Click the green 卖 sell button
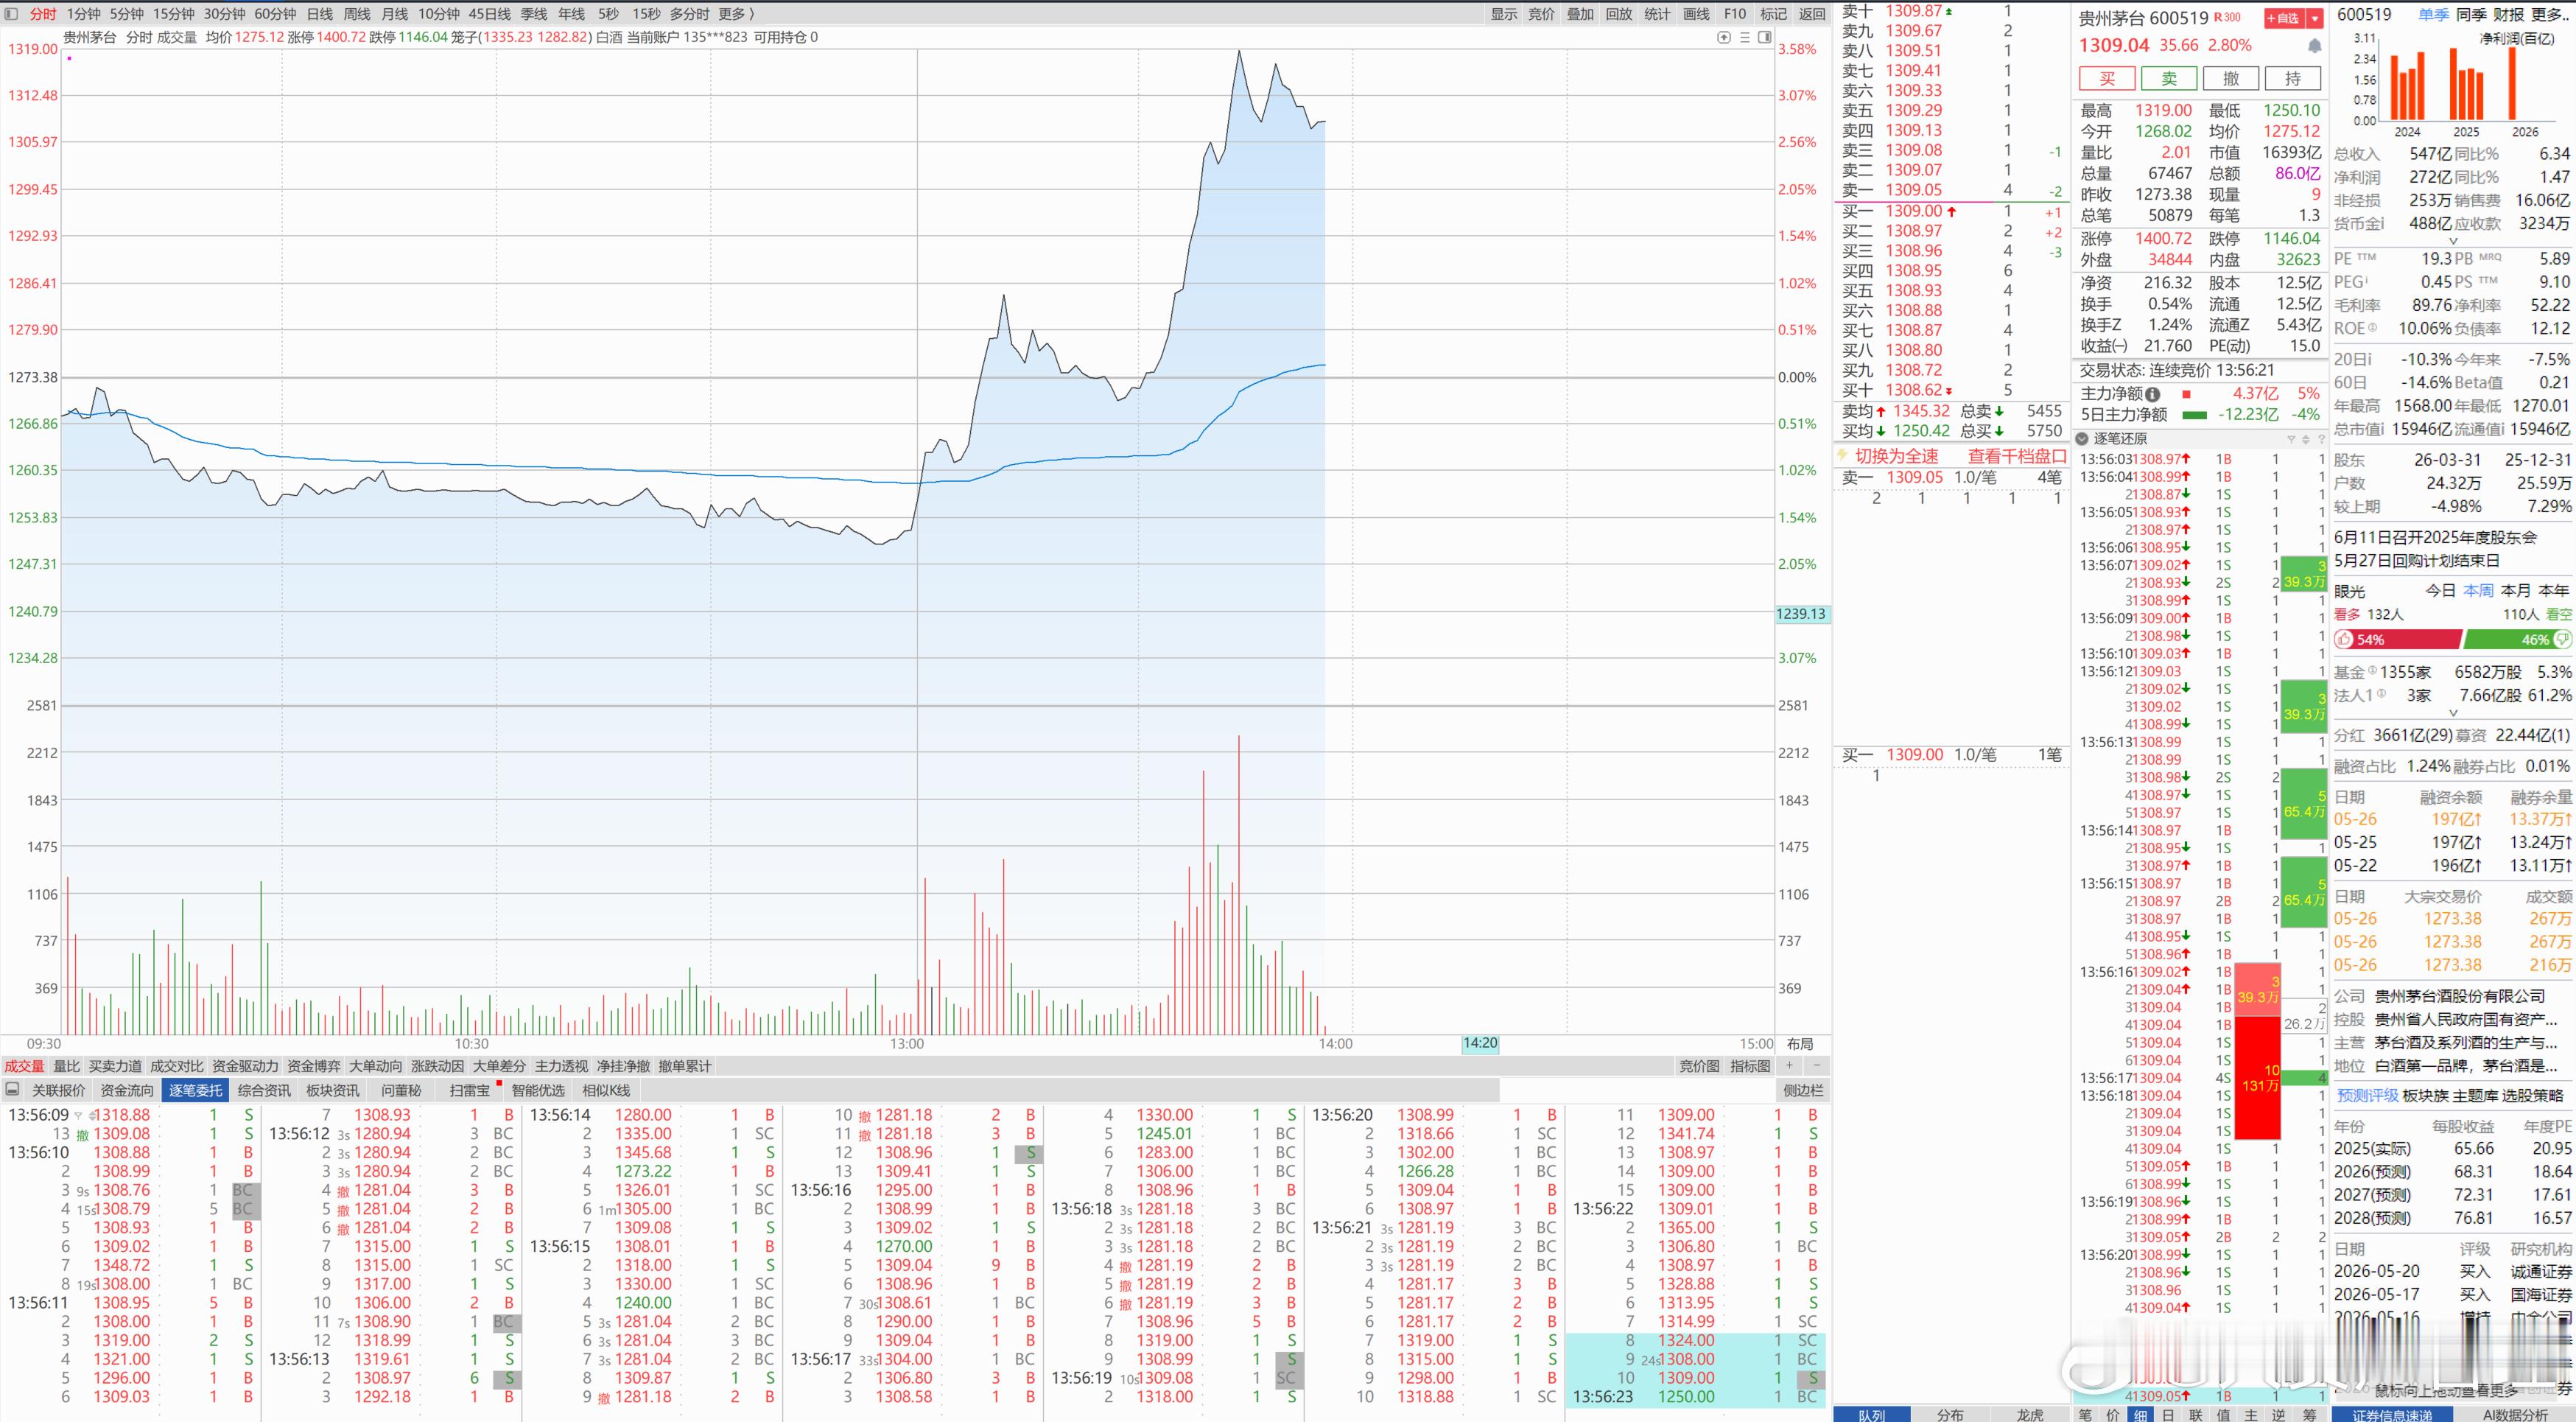 (x=2169, y=79)
